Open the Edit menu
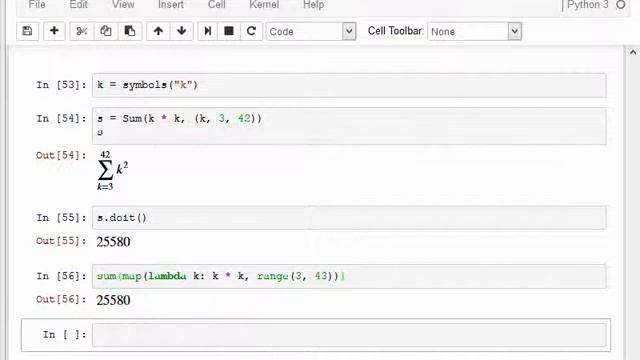 point(78,5)
